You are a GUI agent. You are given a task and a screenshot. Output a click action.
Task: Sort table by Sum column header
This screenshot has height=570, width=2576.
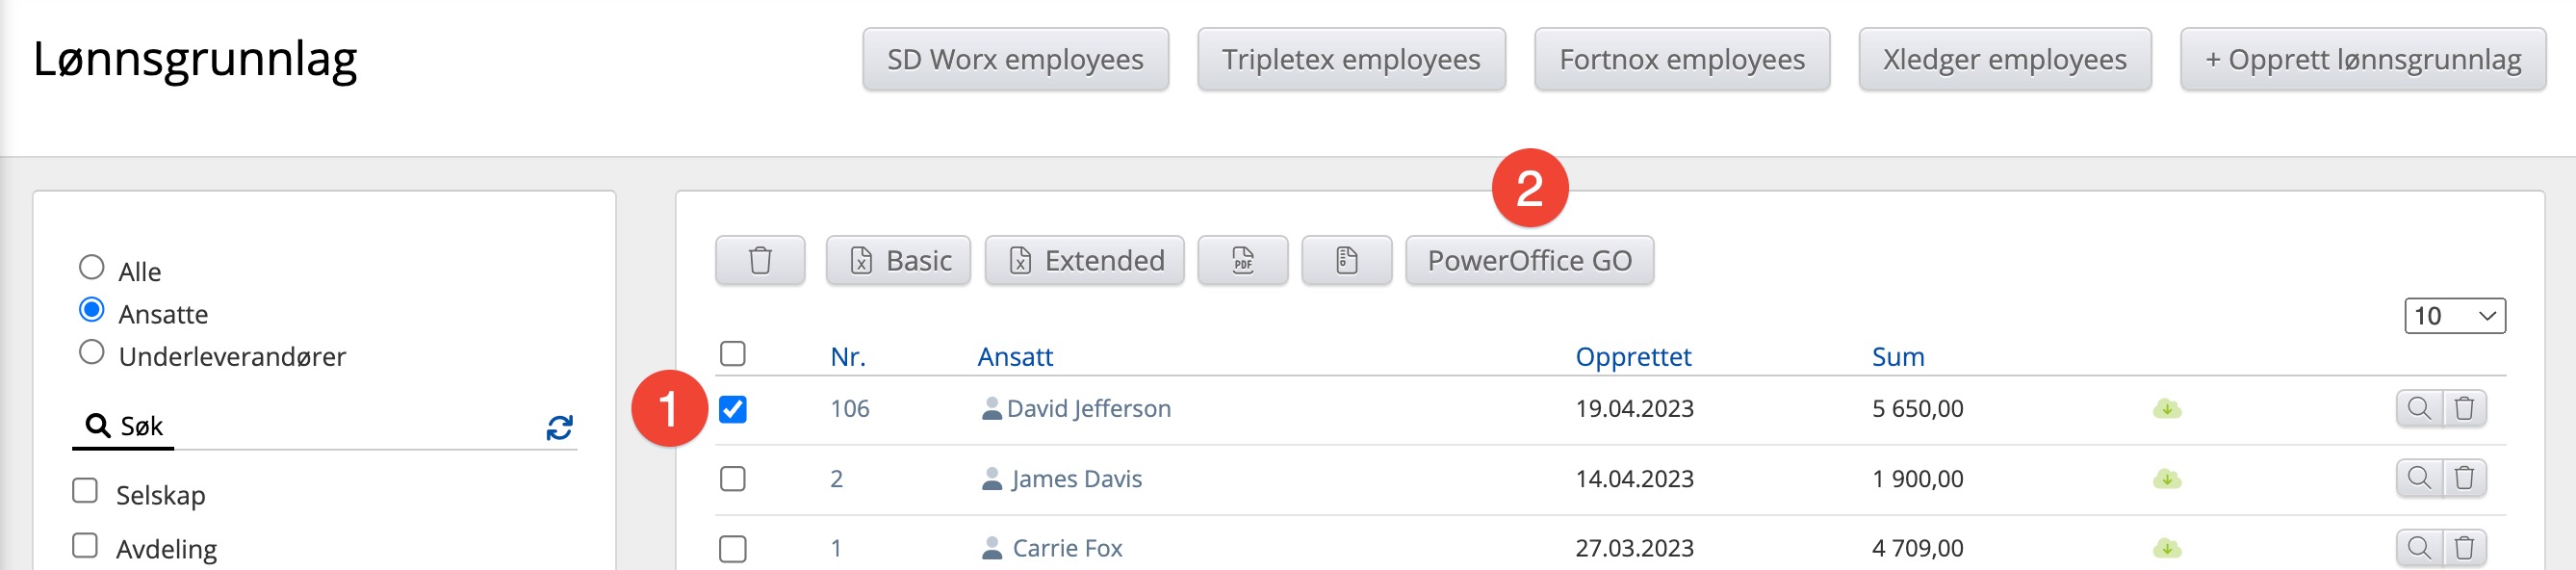(1897, 357)
